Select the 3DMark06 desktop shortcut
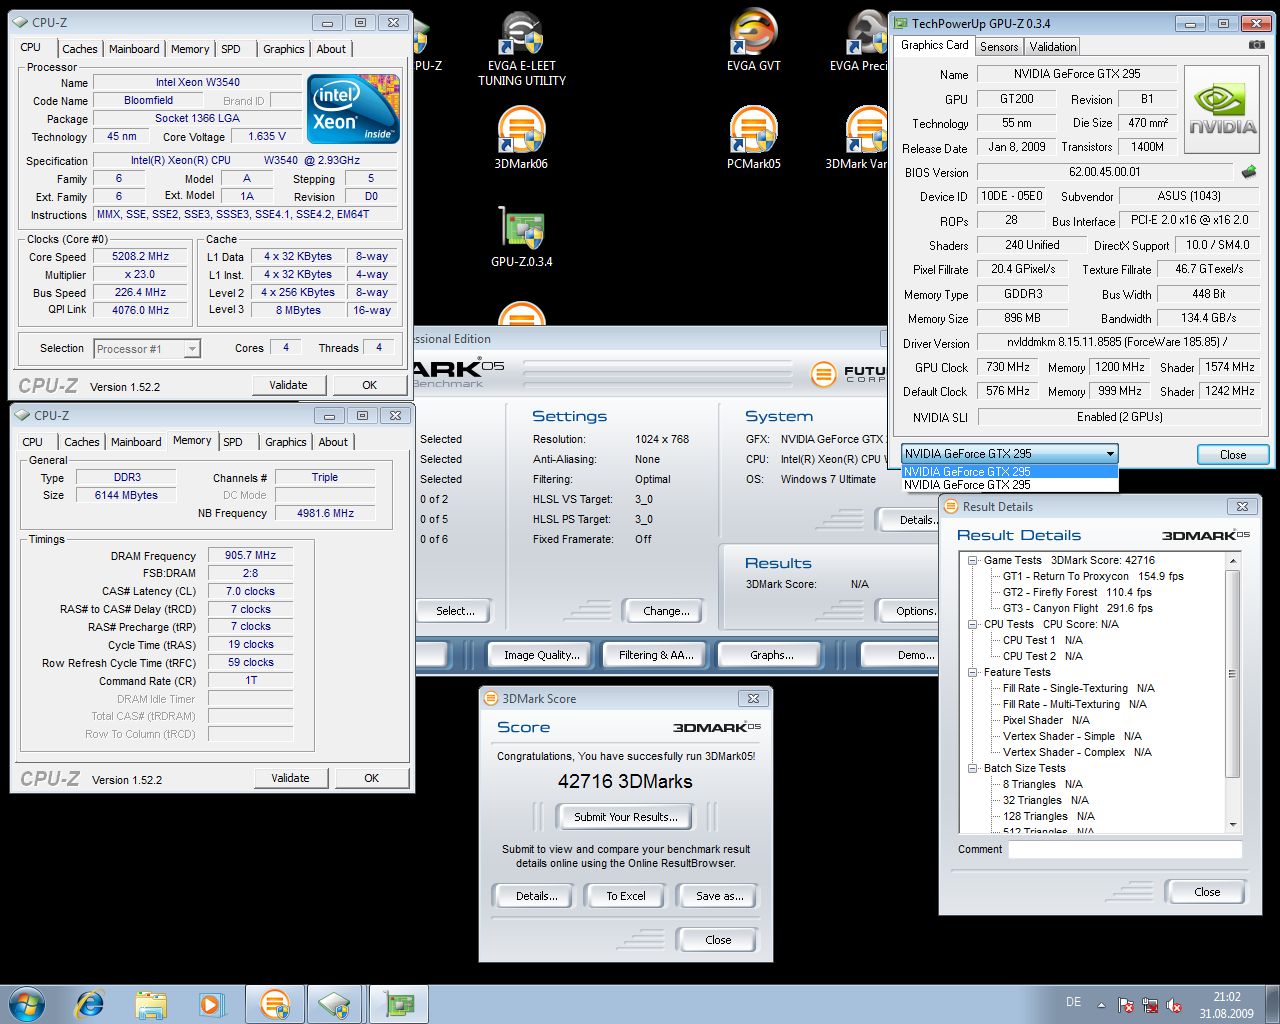 pos(521,138)
